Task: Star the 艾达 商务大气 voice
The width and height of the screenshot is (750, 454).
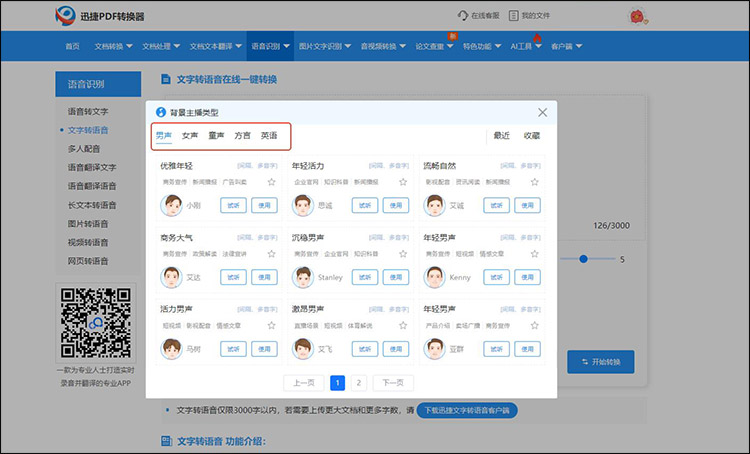Action: point(272,254)
